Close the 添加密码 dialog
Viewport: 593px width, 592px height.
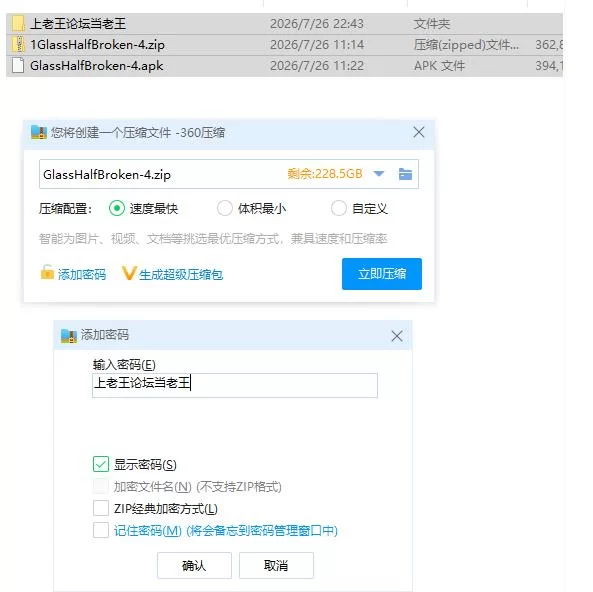[x=397, y=336]
